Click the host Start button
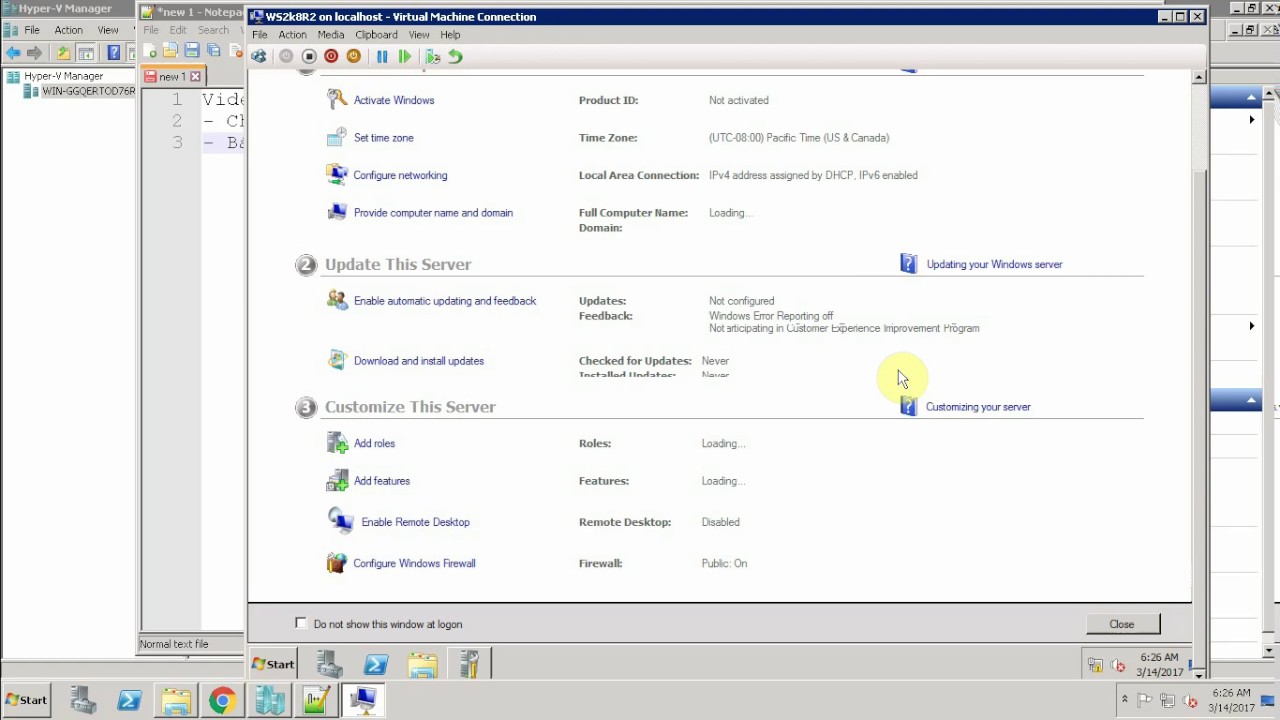 pyautogui.click(x=27, y=700)
